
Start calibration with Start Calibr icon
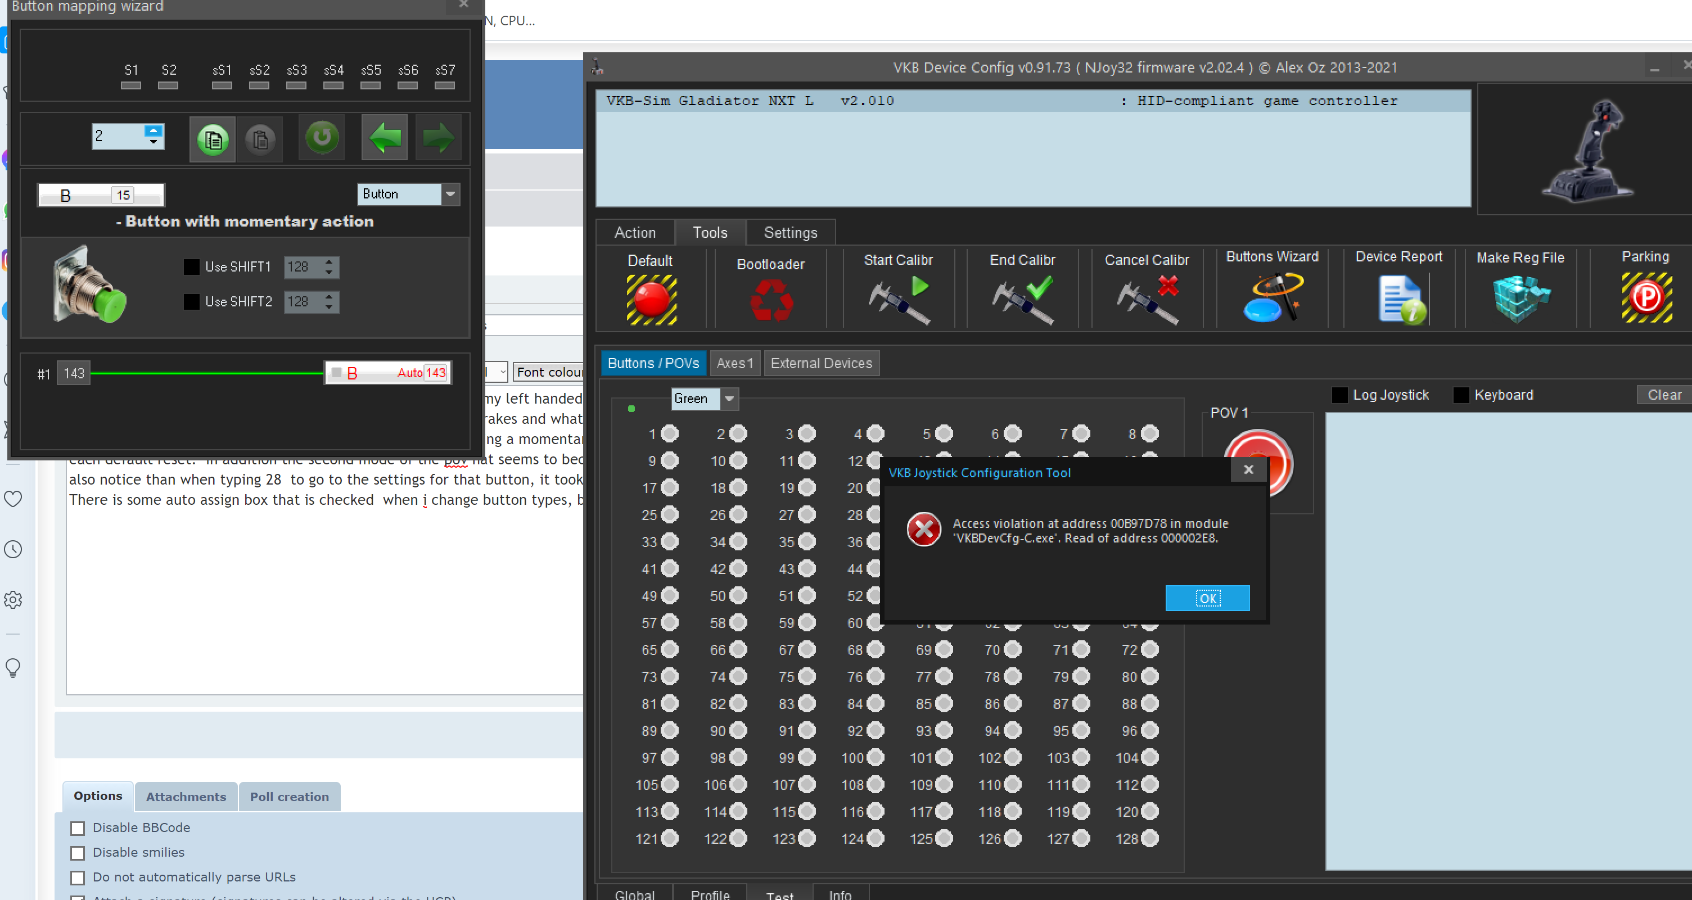pyautogui.click(x=898, y=300)
